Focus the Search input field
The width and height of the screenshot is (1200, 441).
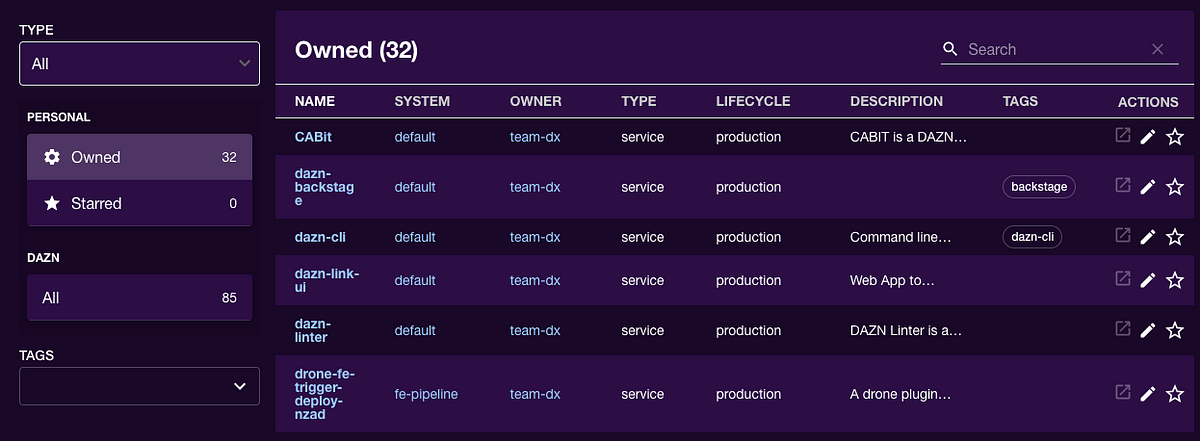click(1055, 49)
